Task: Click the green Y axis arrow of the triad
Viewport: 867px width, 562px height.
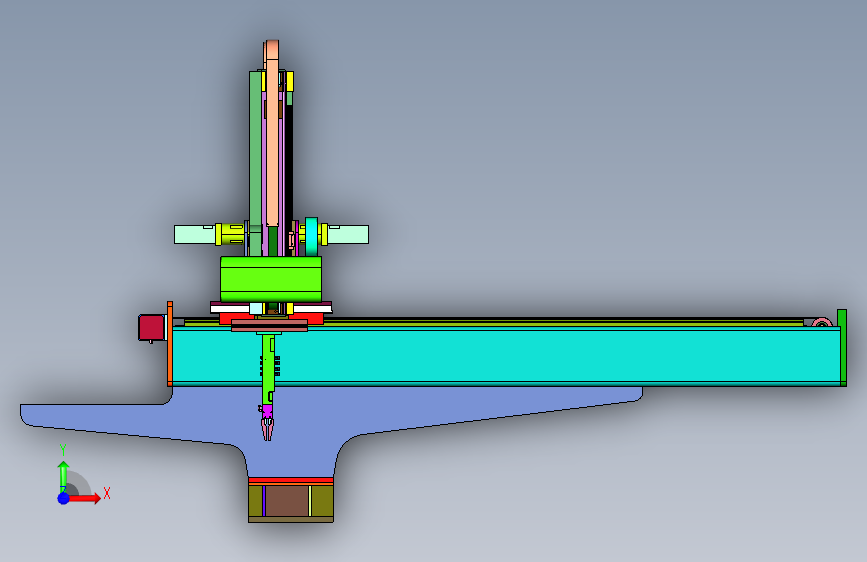Action: pos(64,476)
